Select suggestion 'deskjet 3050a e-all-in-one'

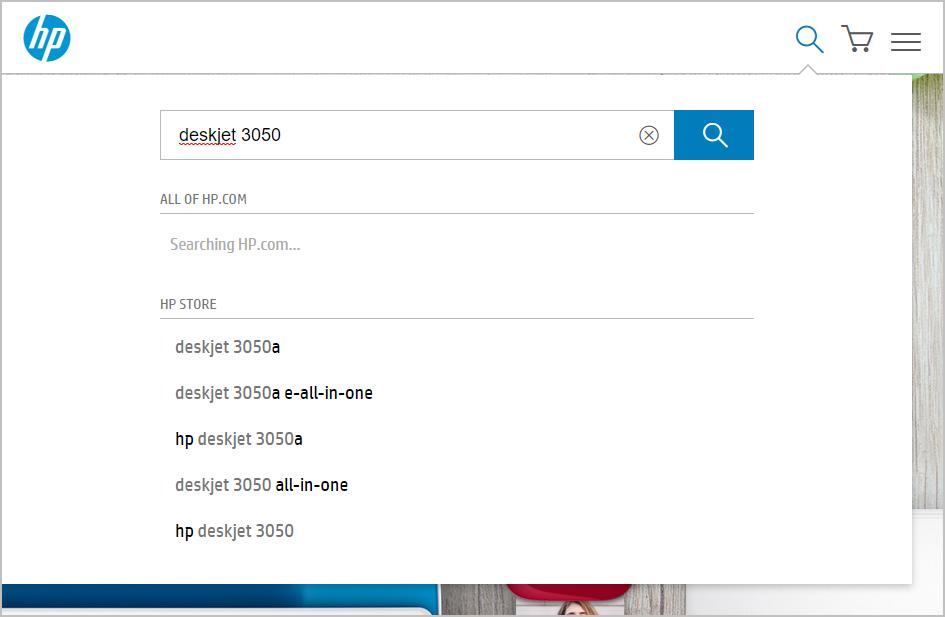point(274,393)
